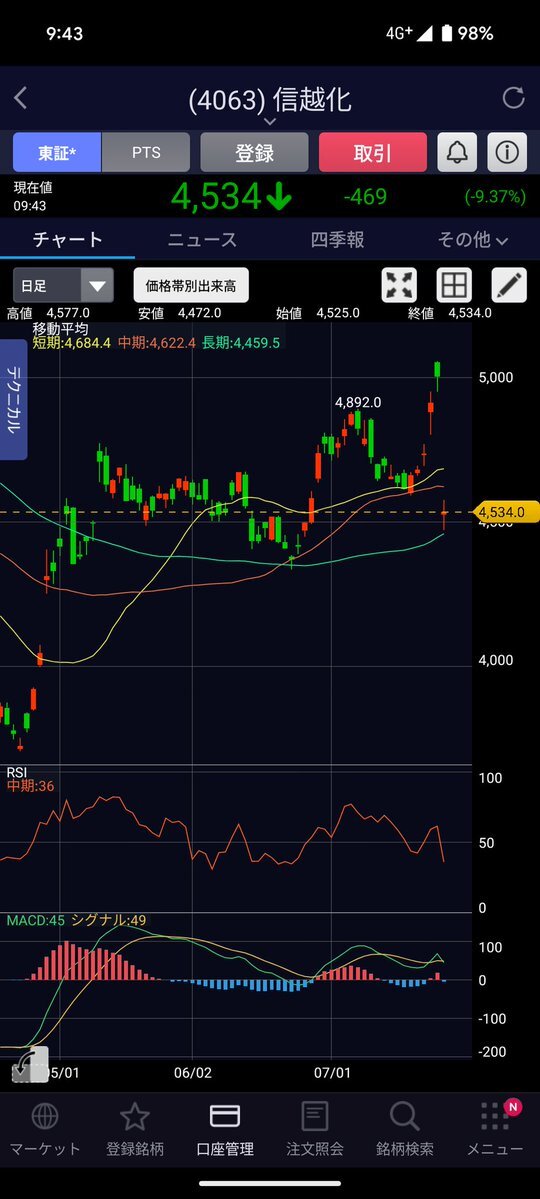The image size is (540, 1199).
Task: Expand the chevron under 信越化 title
Action: [x=270, y=121]
